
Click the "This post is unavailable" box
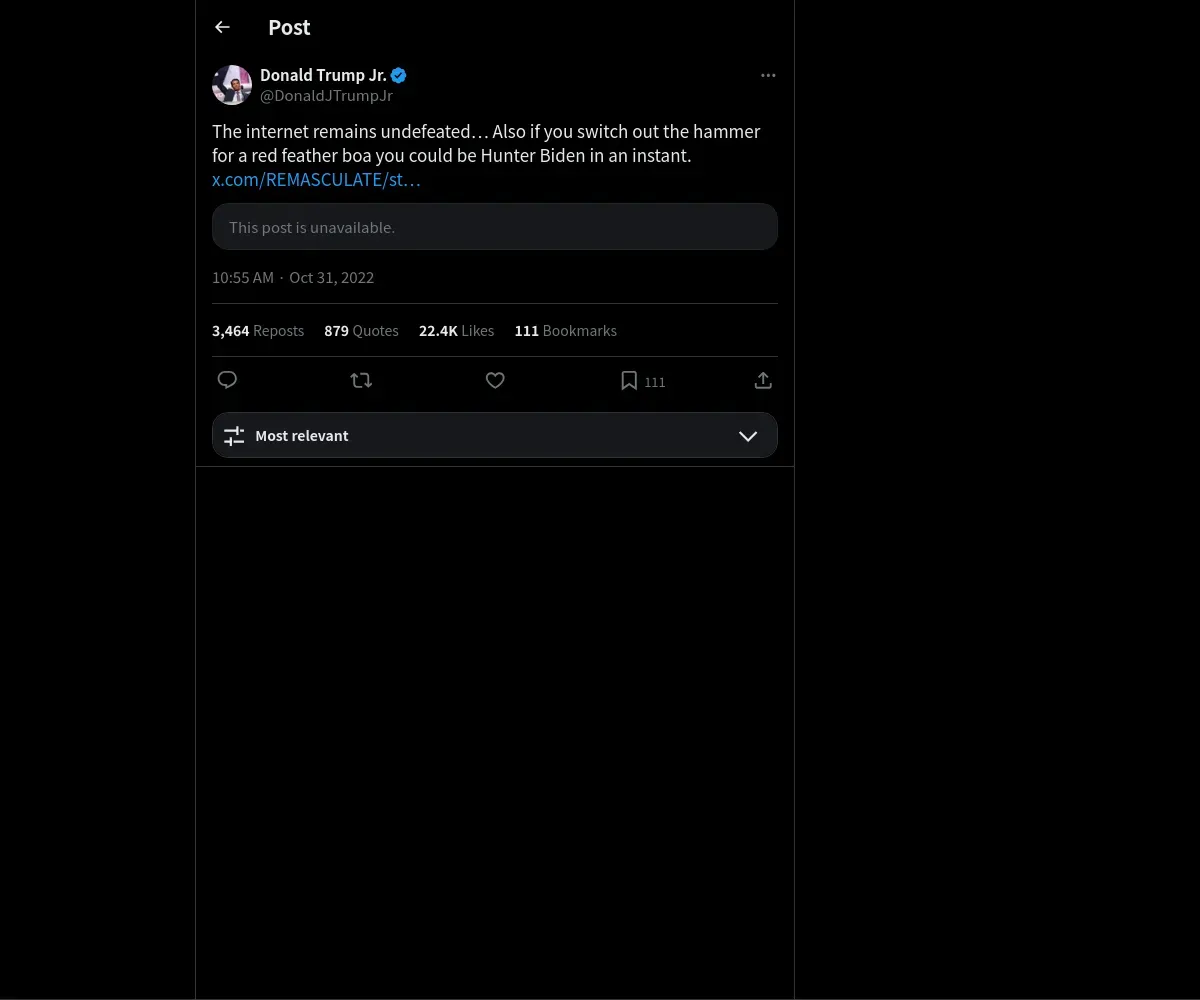tap(494, 227)
